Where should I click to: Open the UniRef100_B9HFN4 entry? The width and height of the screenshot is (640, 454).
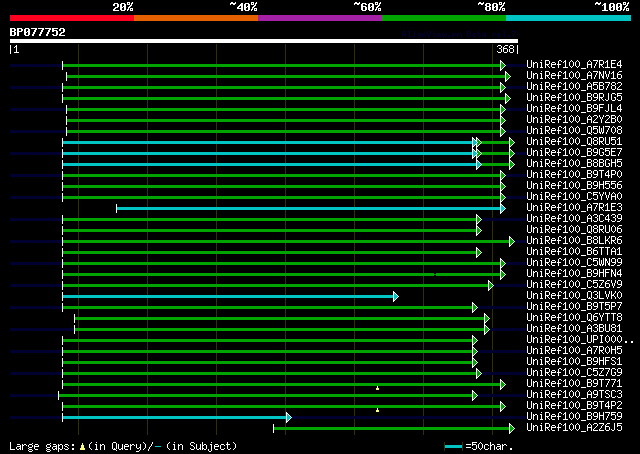pos(574,274)
